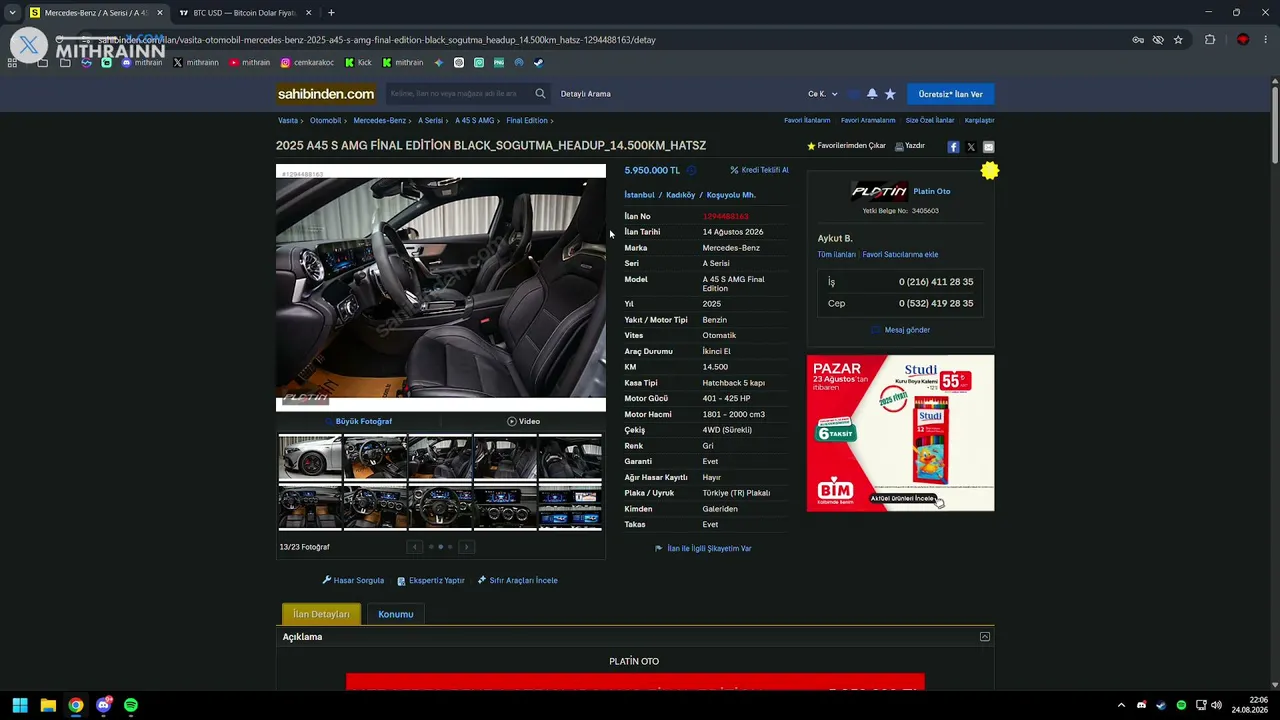Select the silver car exterior thumbnail
The width and height of the screenshot is (1280, 720).
click(x=310, y=457)
